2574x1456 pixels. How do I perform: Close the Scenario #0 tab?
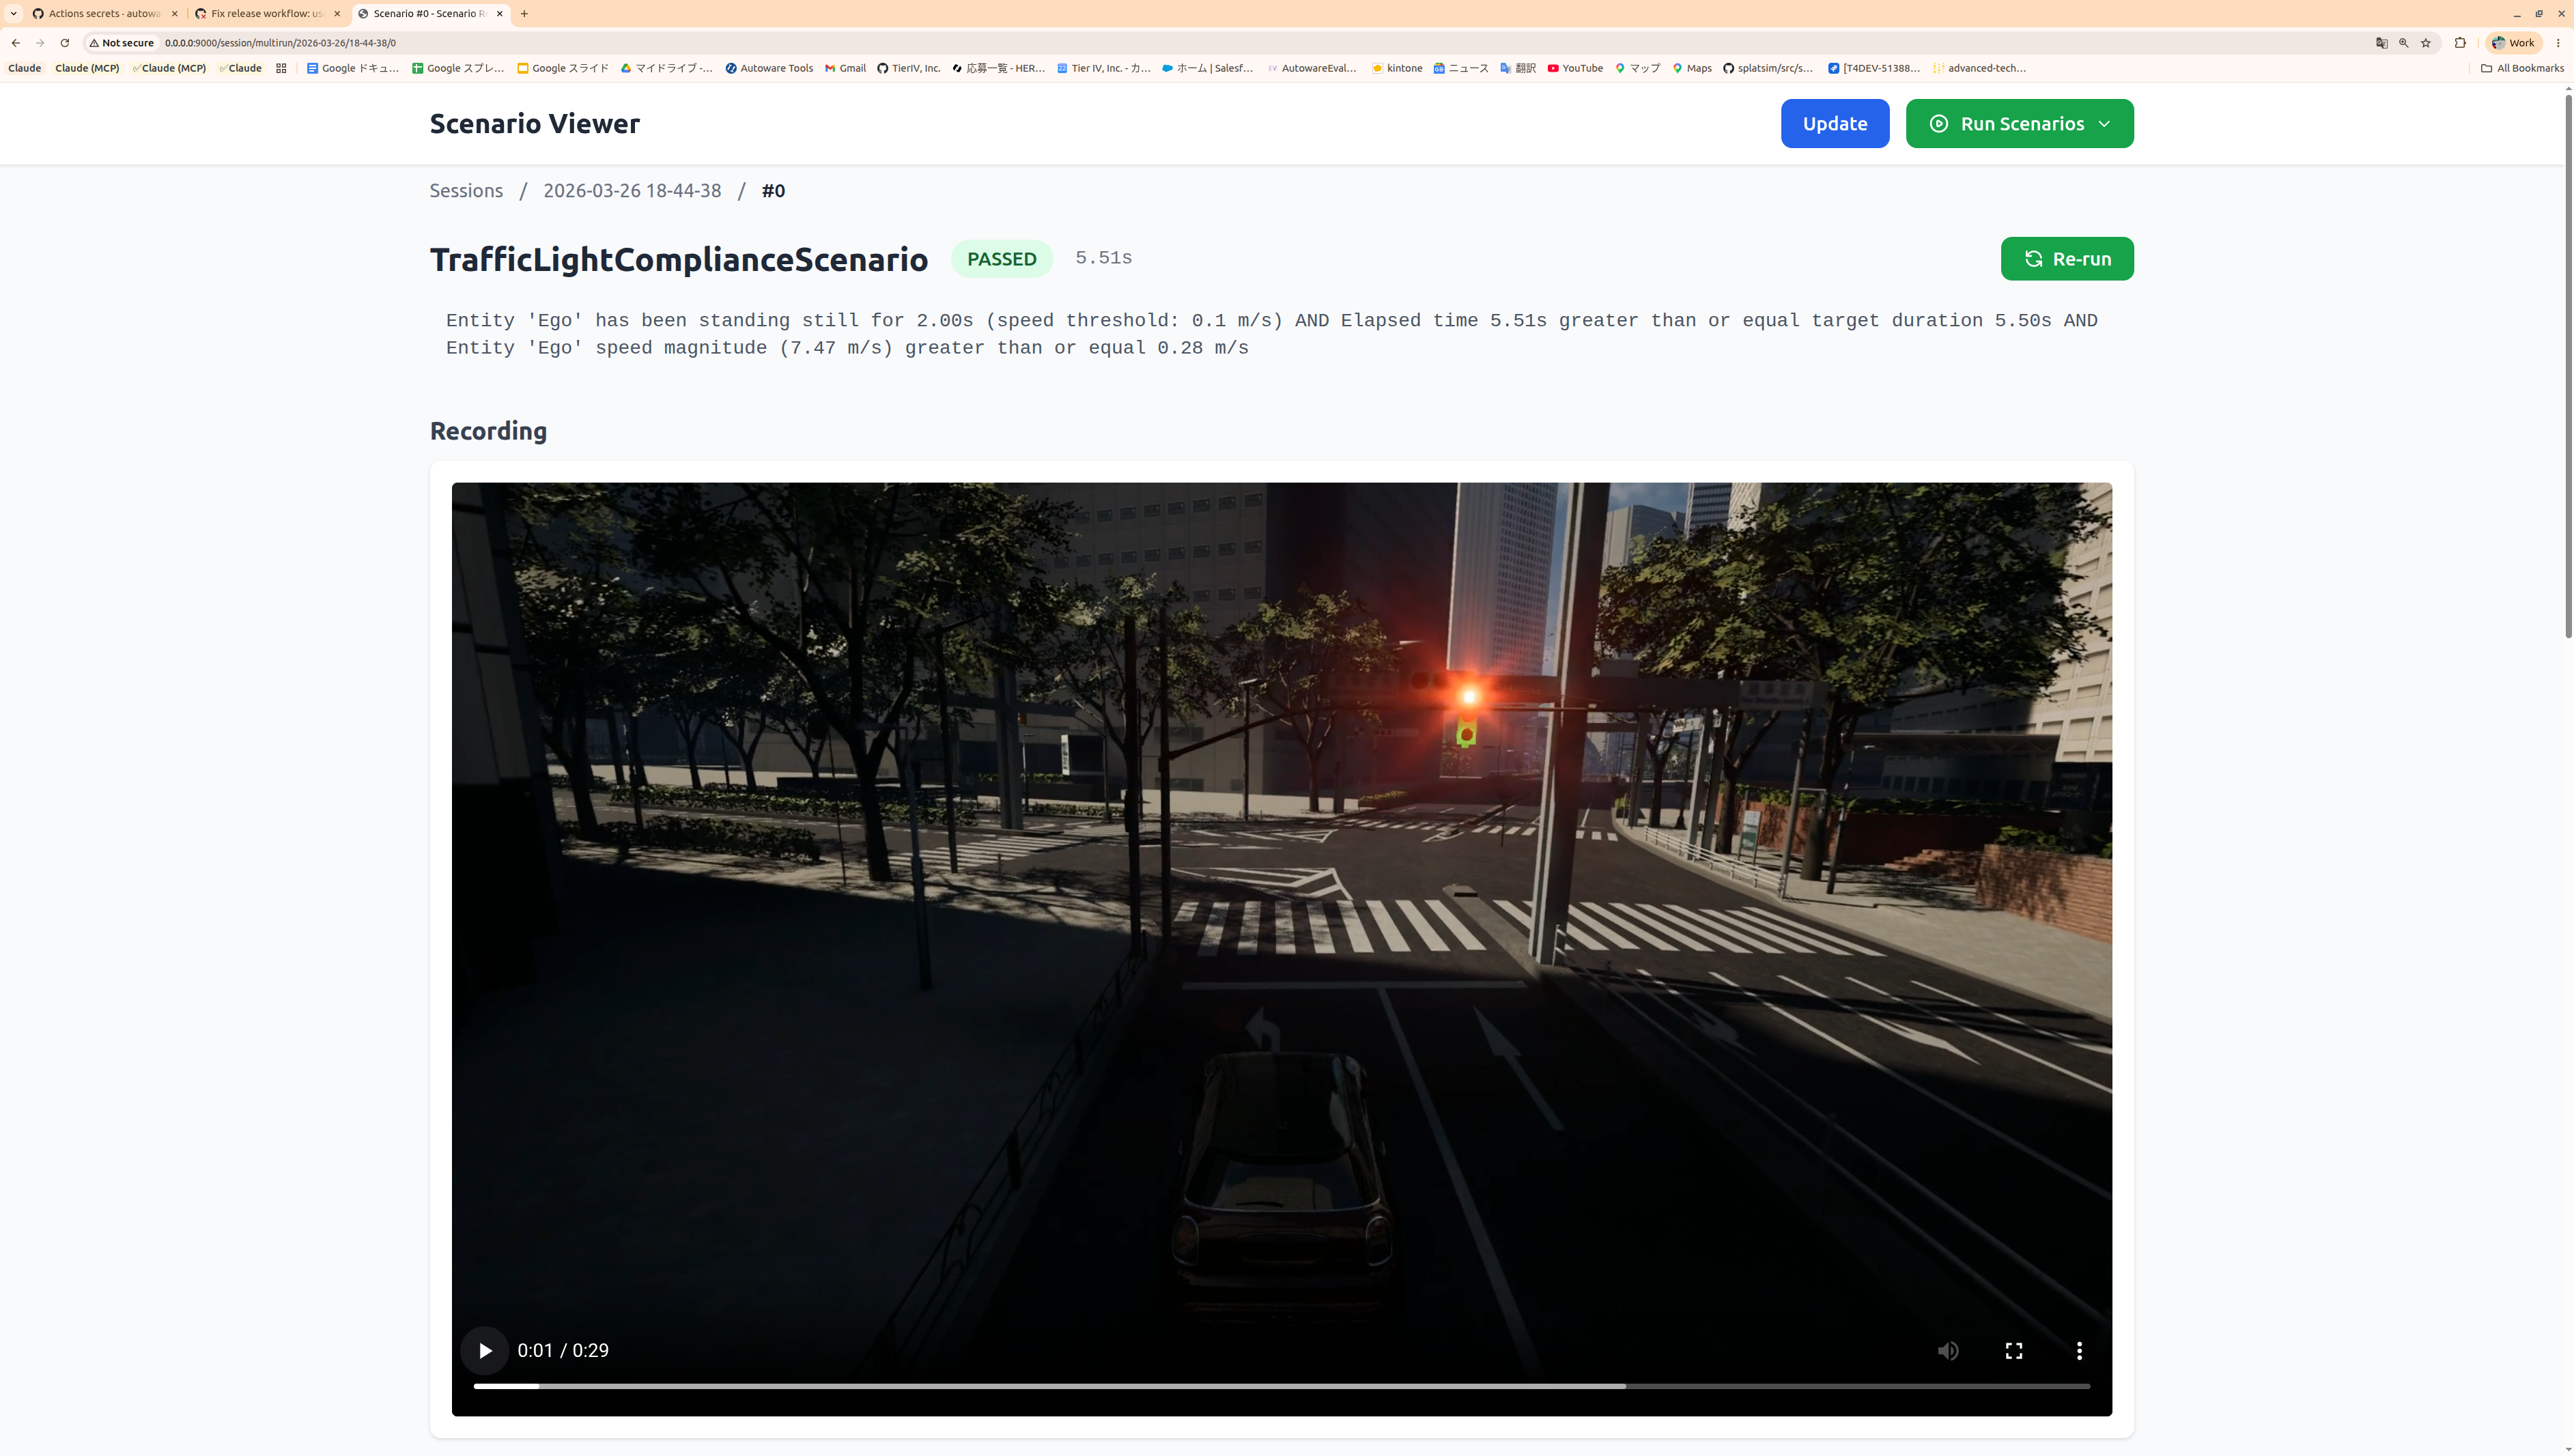click(500, 14)
